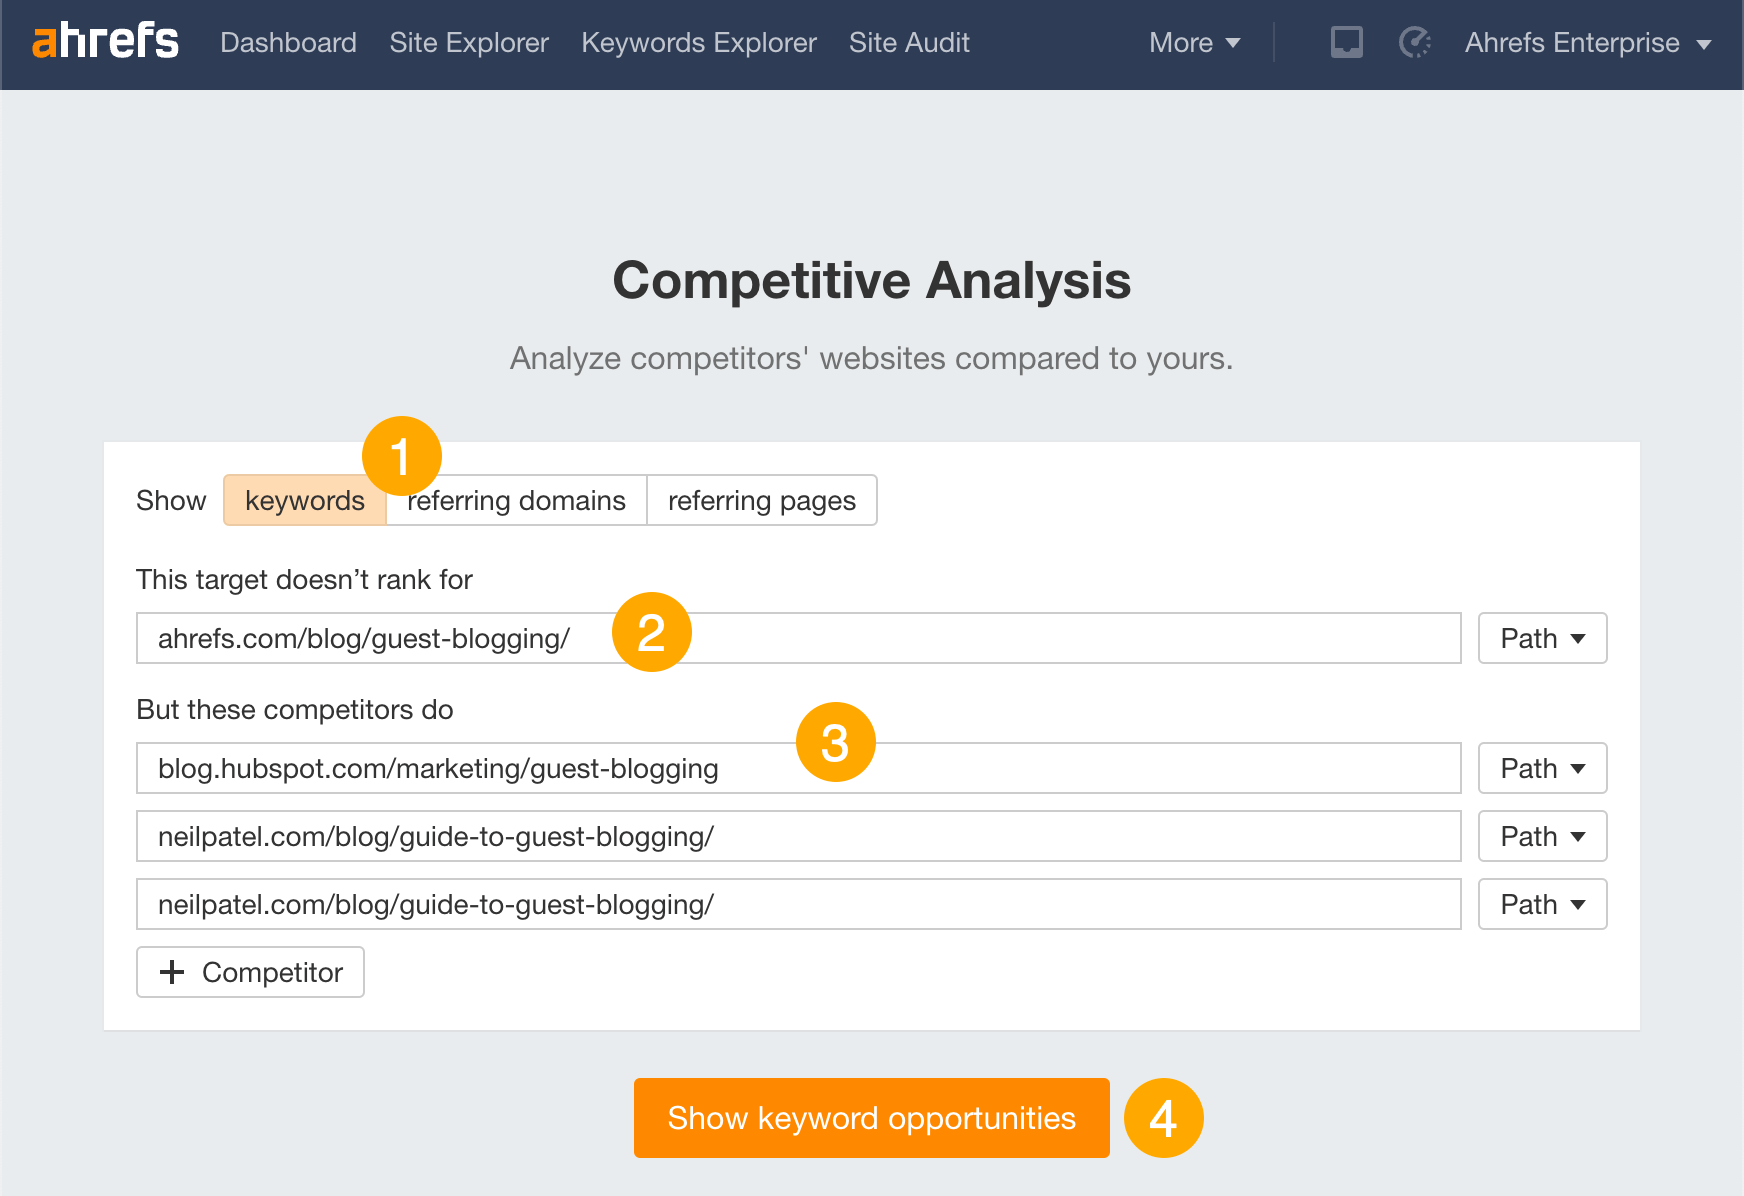Expand the More menu

coord(1195,42)
